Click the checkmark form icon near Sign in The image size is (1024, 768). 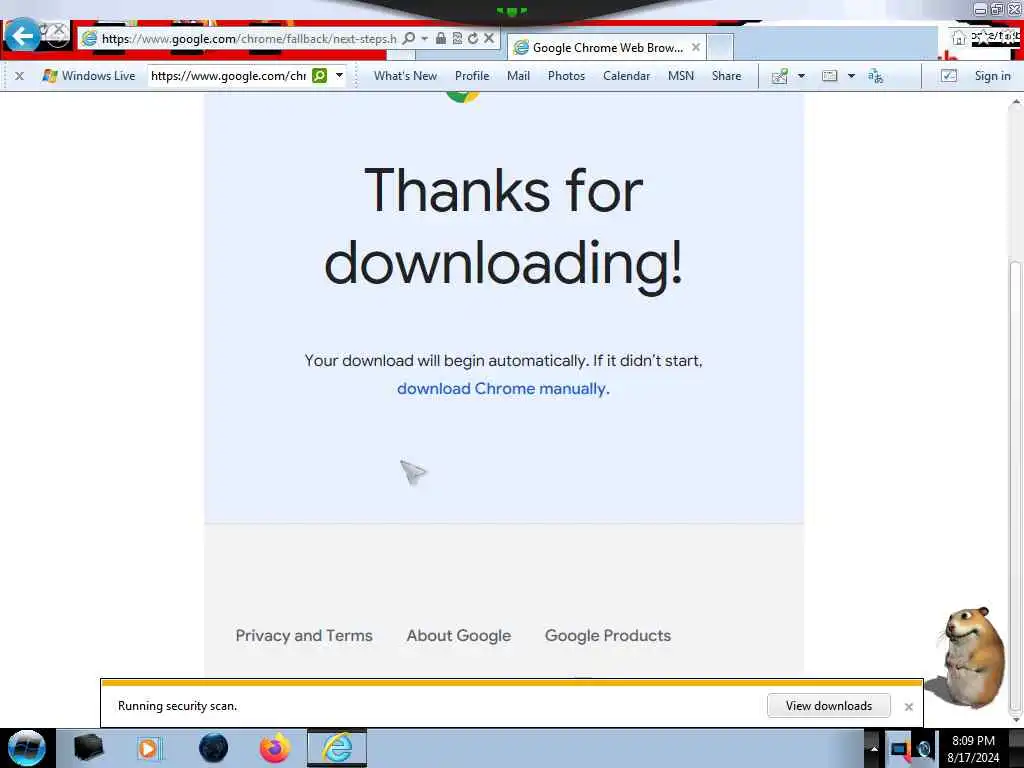(x=949, y=76)
